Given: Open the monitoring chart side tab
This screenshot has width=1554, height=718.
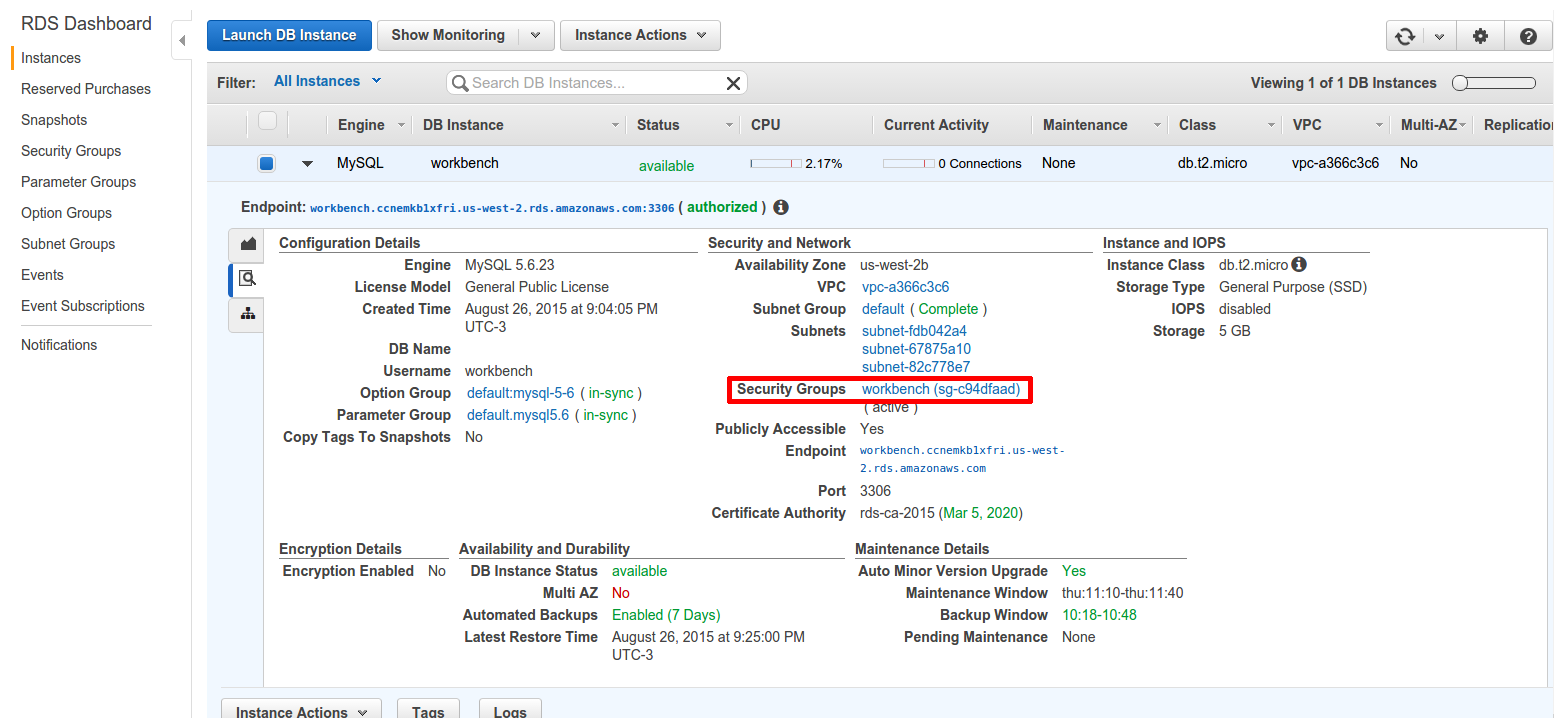Looking at the screenshot, I should coord(247,244).
